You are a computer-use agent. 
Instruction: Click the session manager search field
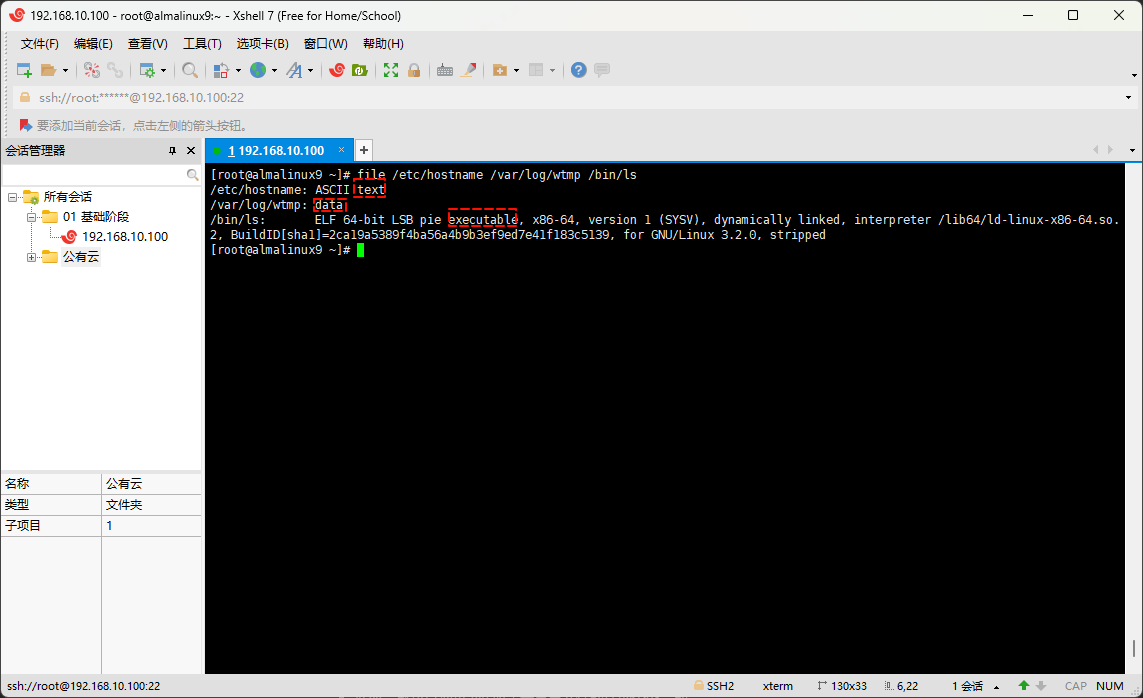pos(94,174)
